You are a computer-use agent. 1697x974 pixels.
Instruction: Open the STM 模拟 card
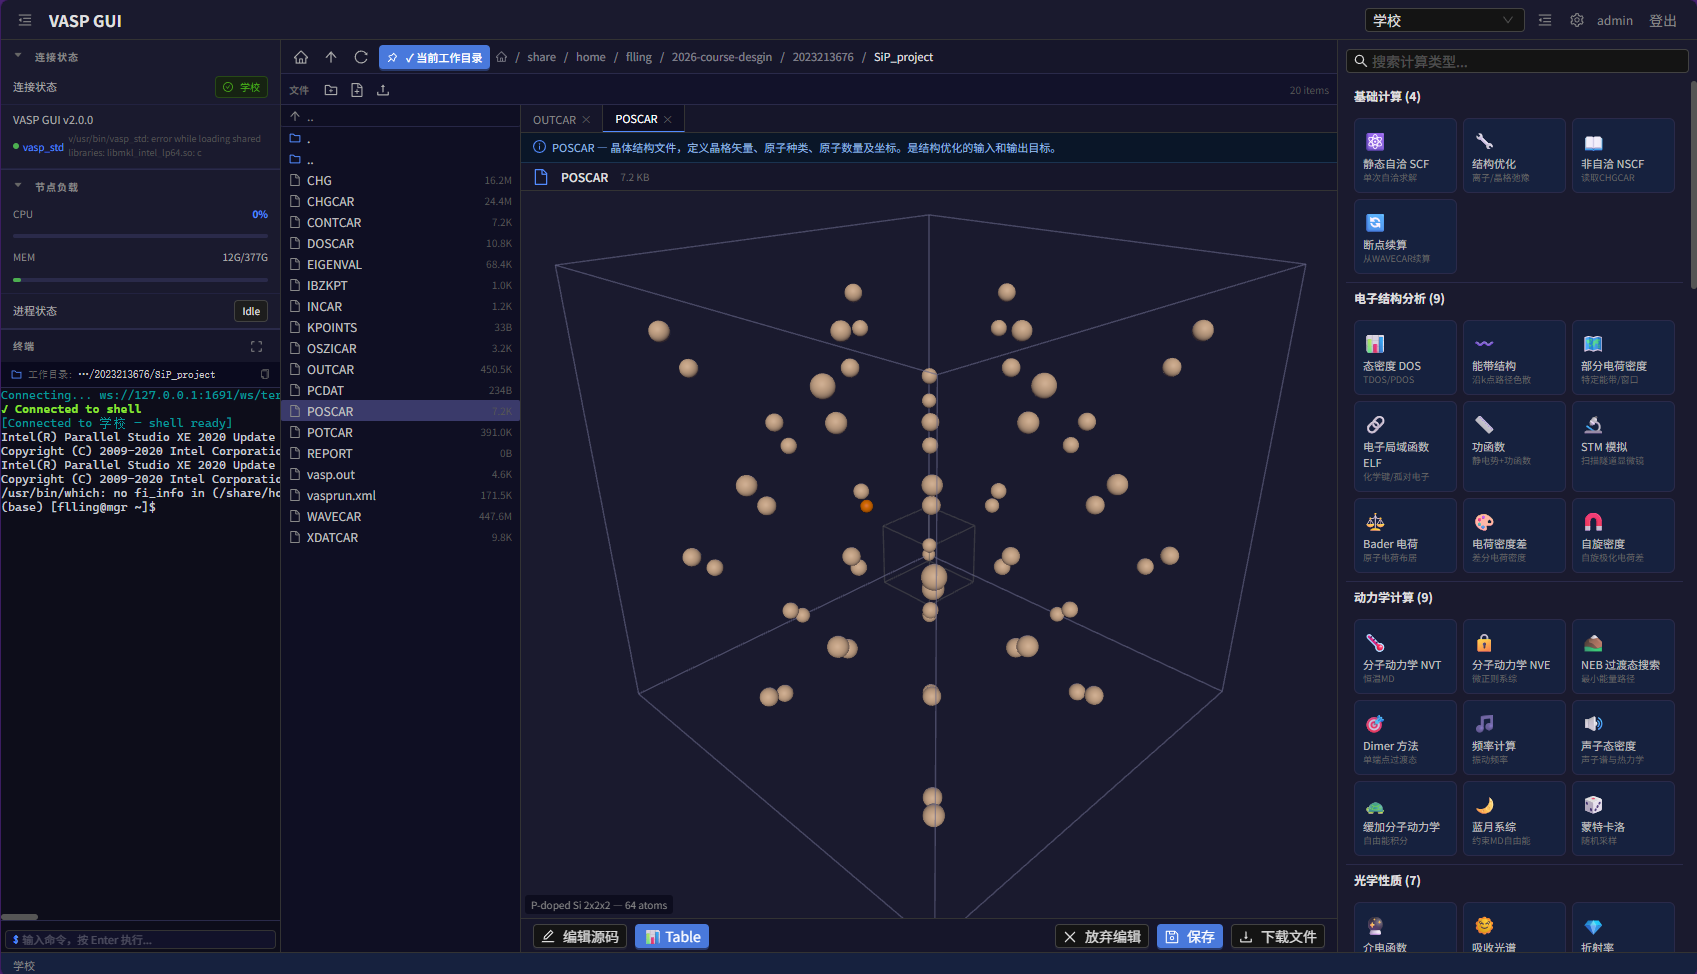(1623, 446)
